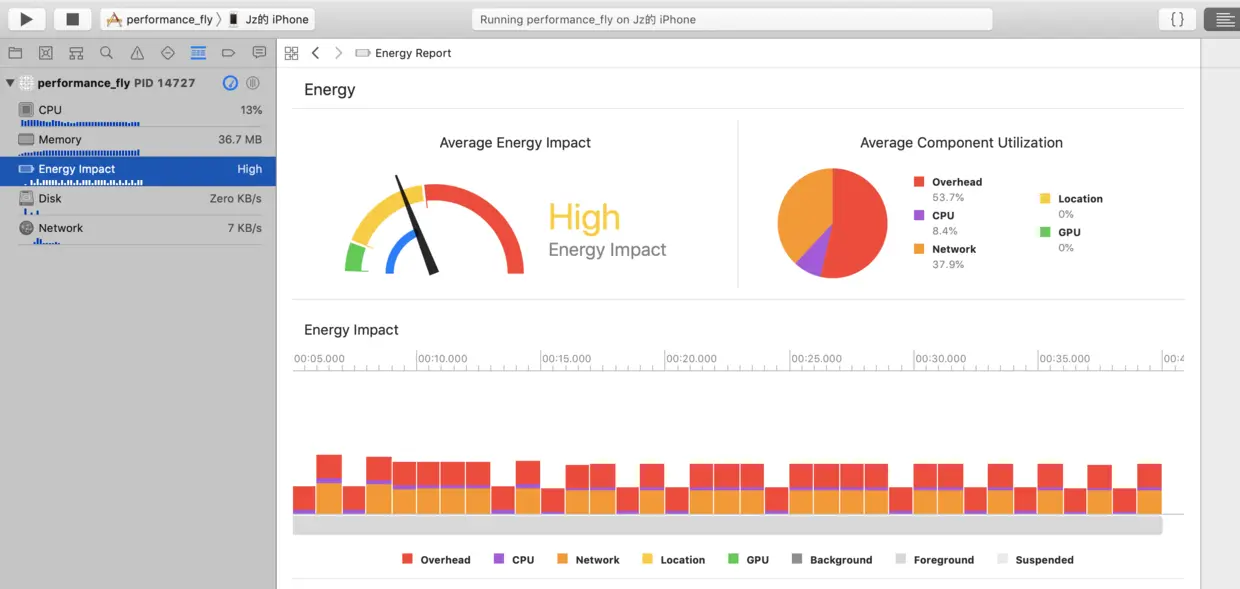This screenshot has height=589, width=1240.
Task: Run the app with the Play button
Action: (27, 19)
